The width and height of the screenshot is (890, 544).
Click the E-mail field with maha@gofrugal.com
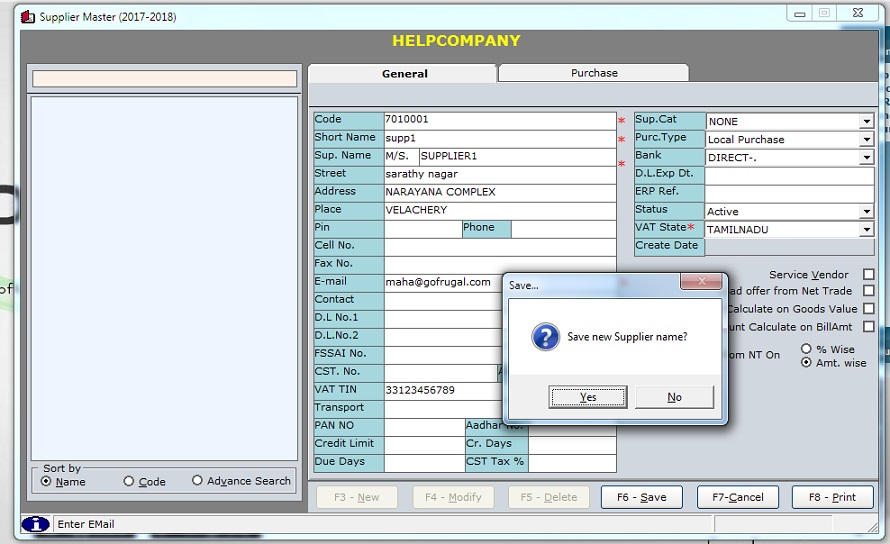coord(443,282)
